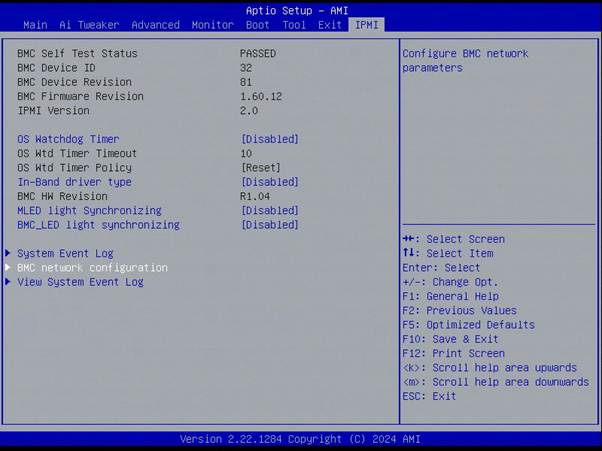Click BMC Device Revision value 81
Image resolution: width=602 pixels, height=451 pixels.
(246, 82)
